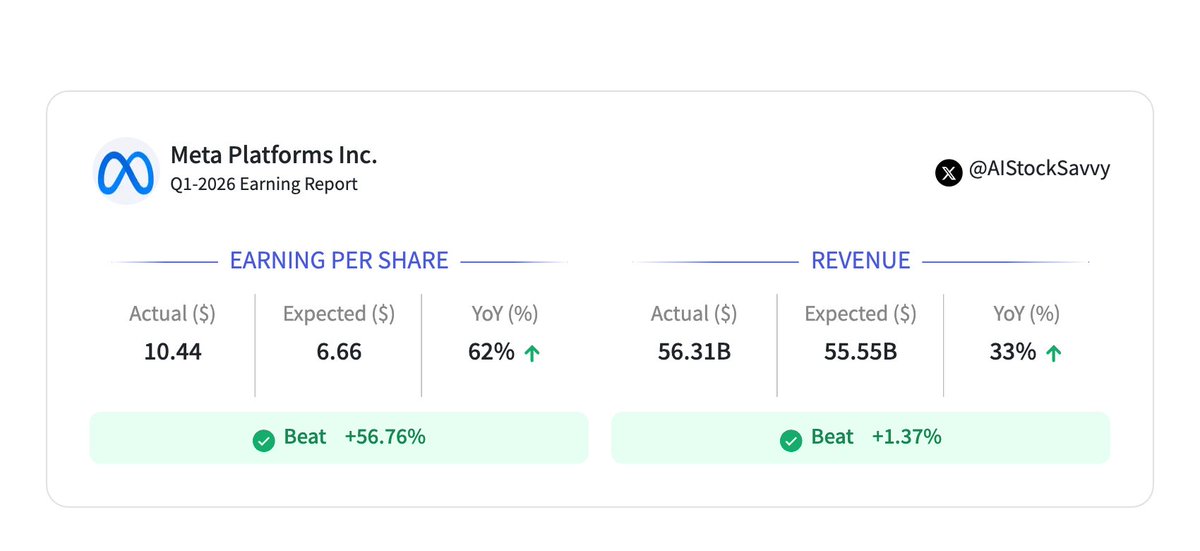Image resolution: width=1200 pixels, height=551 pixels.
Task: Select the Meta Platforms Inc. title
Action: pos(274,155)
